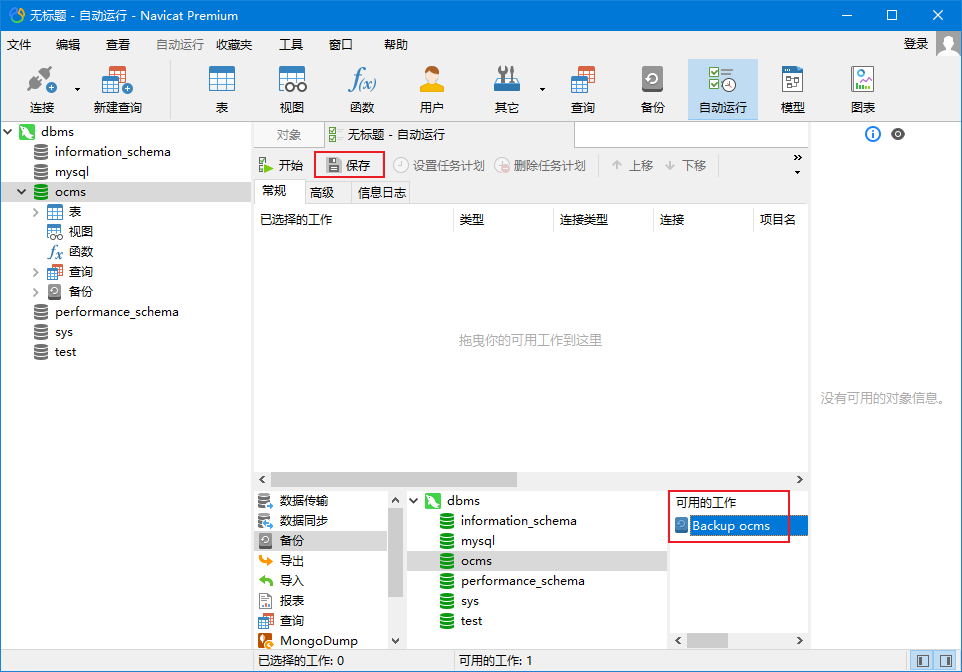
Task: Select the Backup ocms available job
Action: (x=730, y=526)
